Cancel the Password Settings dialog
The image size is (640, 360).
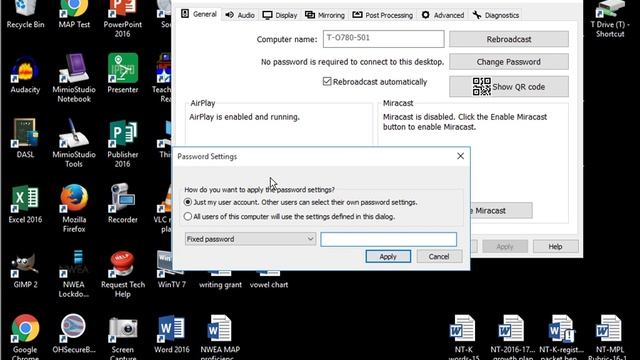(x=439, y=256)
